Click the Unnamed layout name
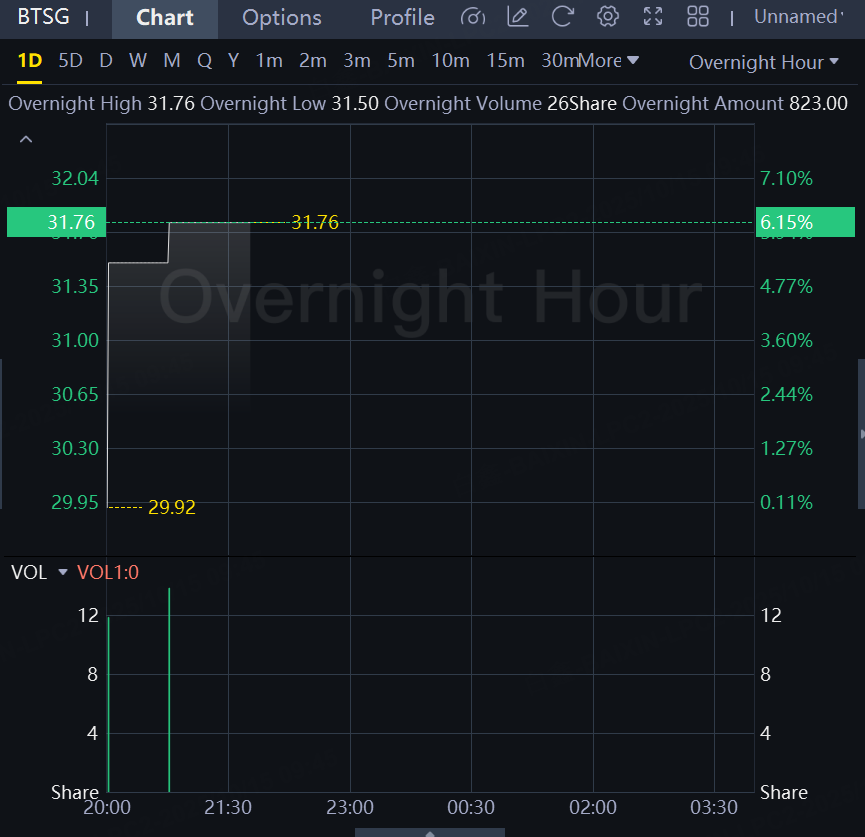The height and width of the screenshot is (837, 865). (798, 17)
